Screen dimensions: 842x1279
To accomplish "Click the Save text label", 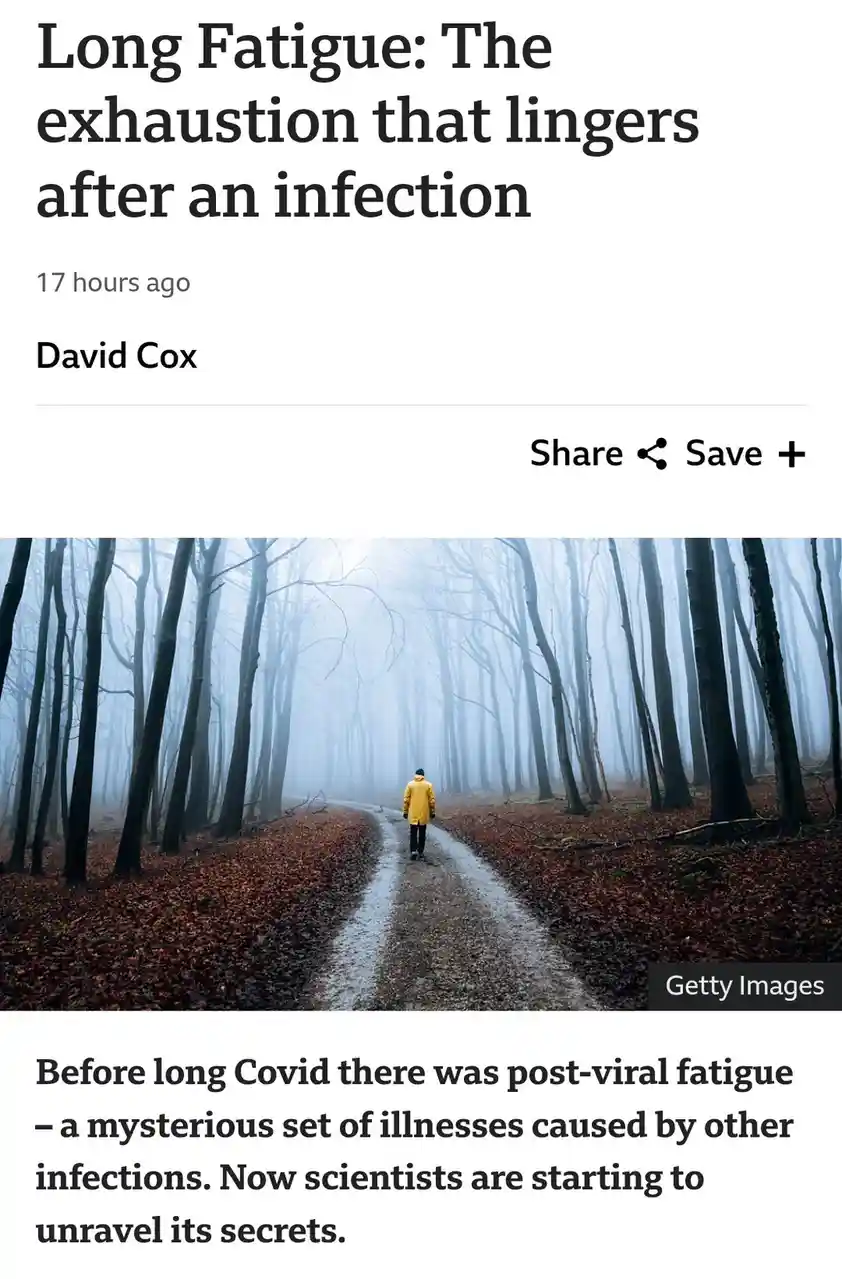I will [724, 453].
